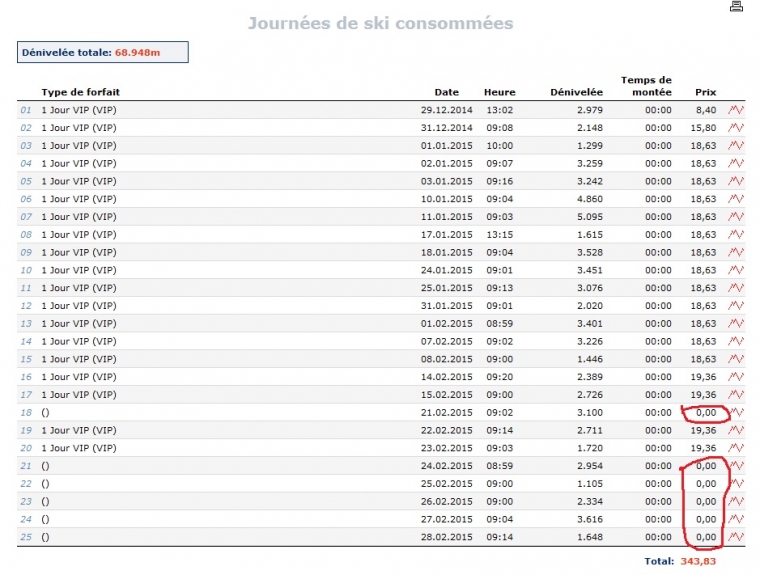
Task: Open chart icon for 02.01.2015 row
Action: (736, 163)
